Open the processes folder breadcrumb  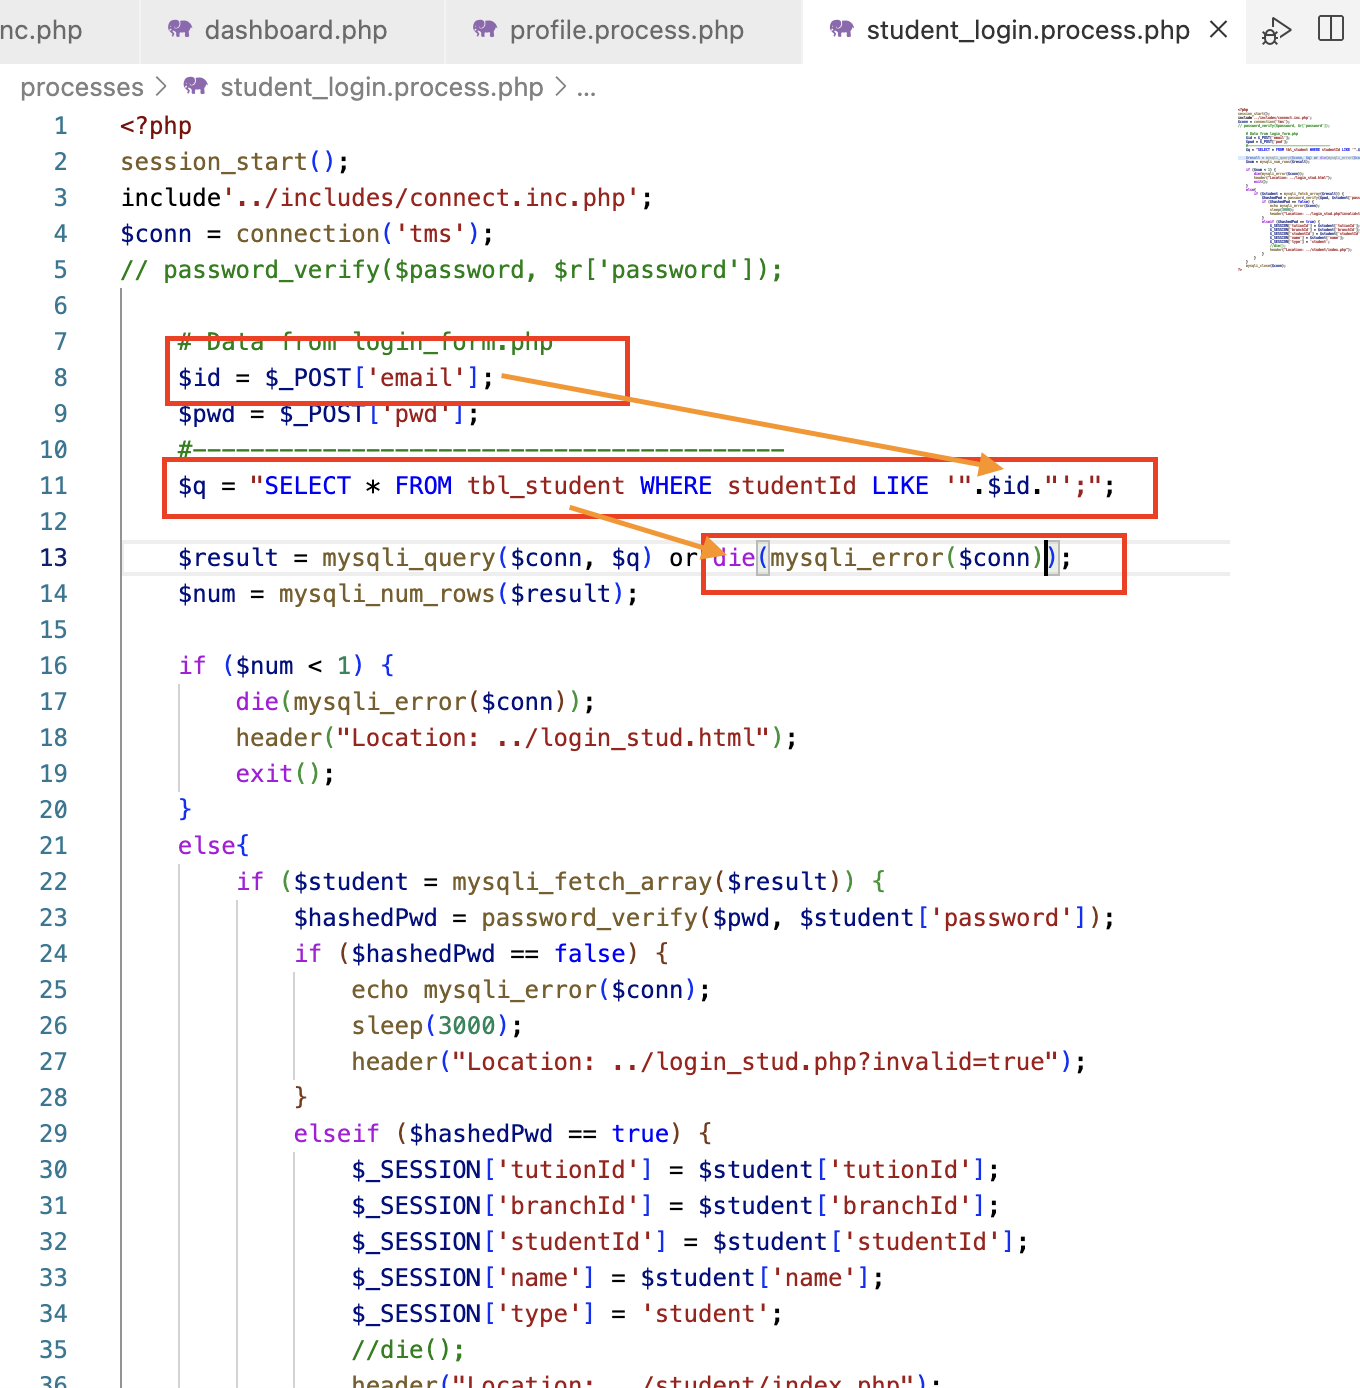pos(82,88)
